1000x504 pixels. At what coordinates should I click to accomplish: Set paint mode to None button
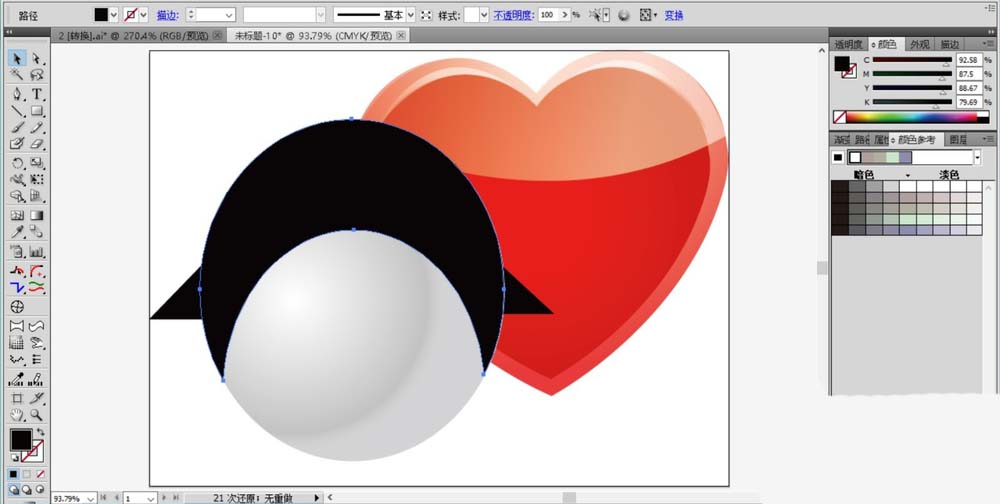click(x=40, y=475)
